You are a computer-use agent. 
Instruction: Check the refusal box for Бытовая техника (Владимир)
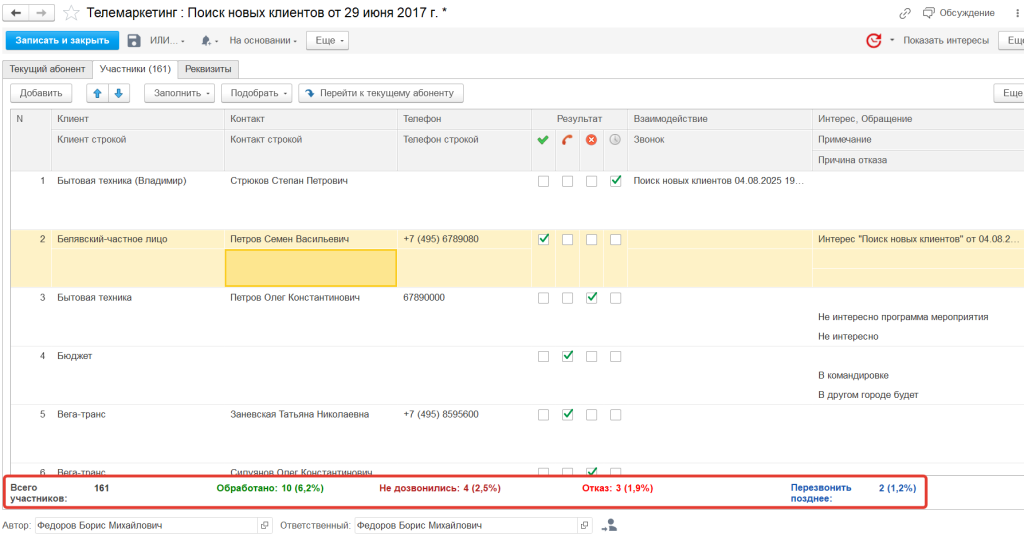pos(591,182)
